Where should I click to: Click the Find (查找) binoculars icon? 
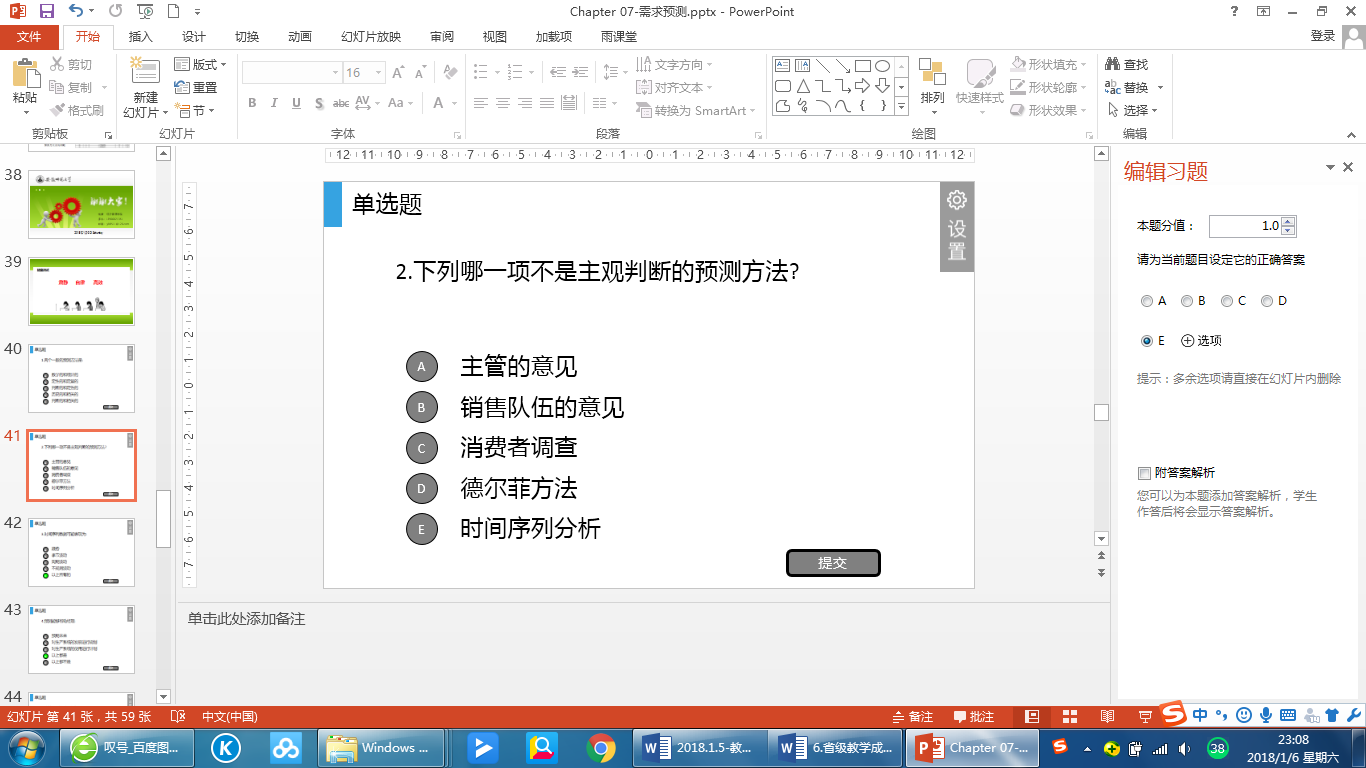pos(1113,64)
